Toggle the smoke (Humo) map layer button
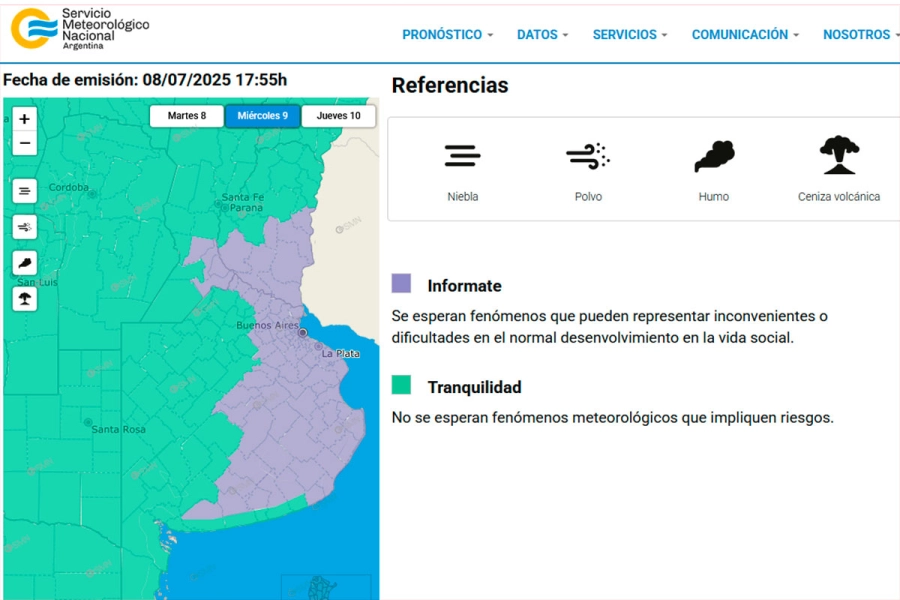Image resolution: width=900 pixels, height=600 pixels. pyautogui.click(x=25, y=263)
